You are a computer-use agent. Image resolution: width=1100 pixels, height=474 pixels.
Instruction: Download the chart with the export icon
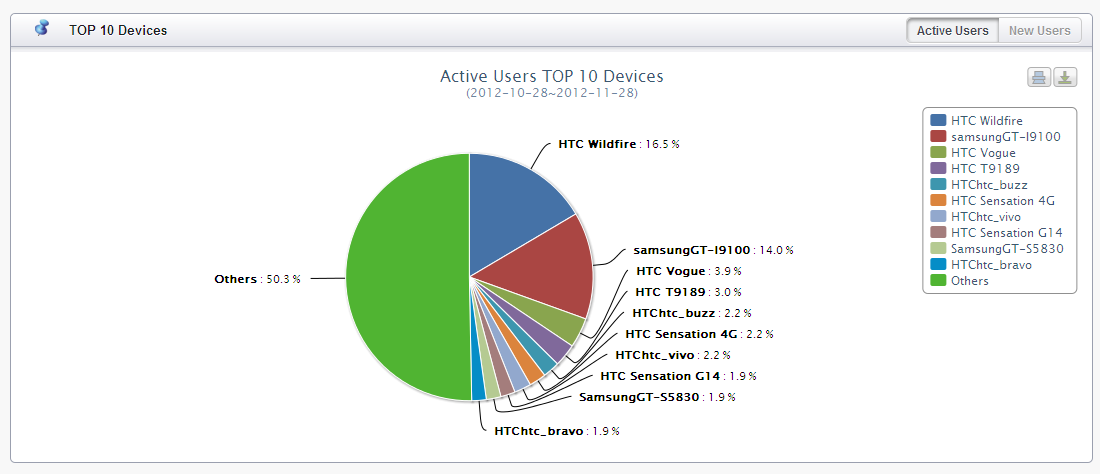click(1066, 77)
